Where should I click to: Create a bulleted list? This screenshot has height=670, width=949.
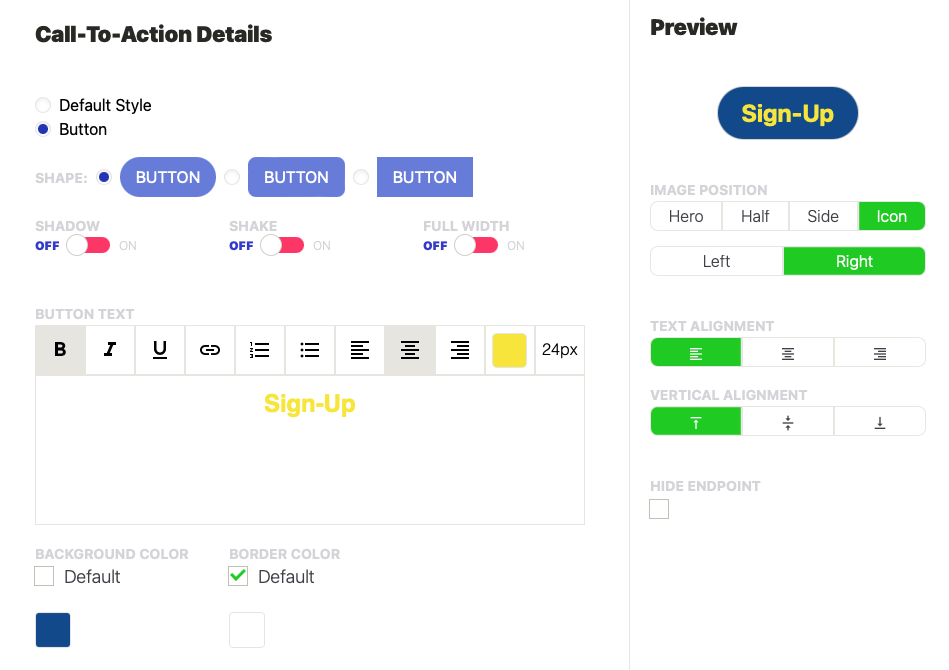pos(310,350)
